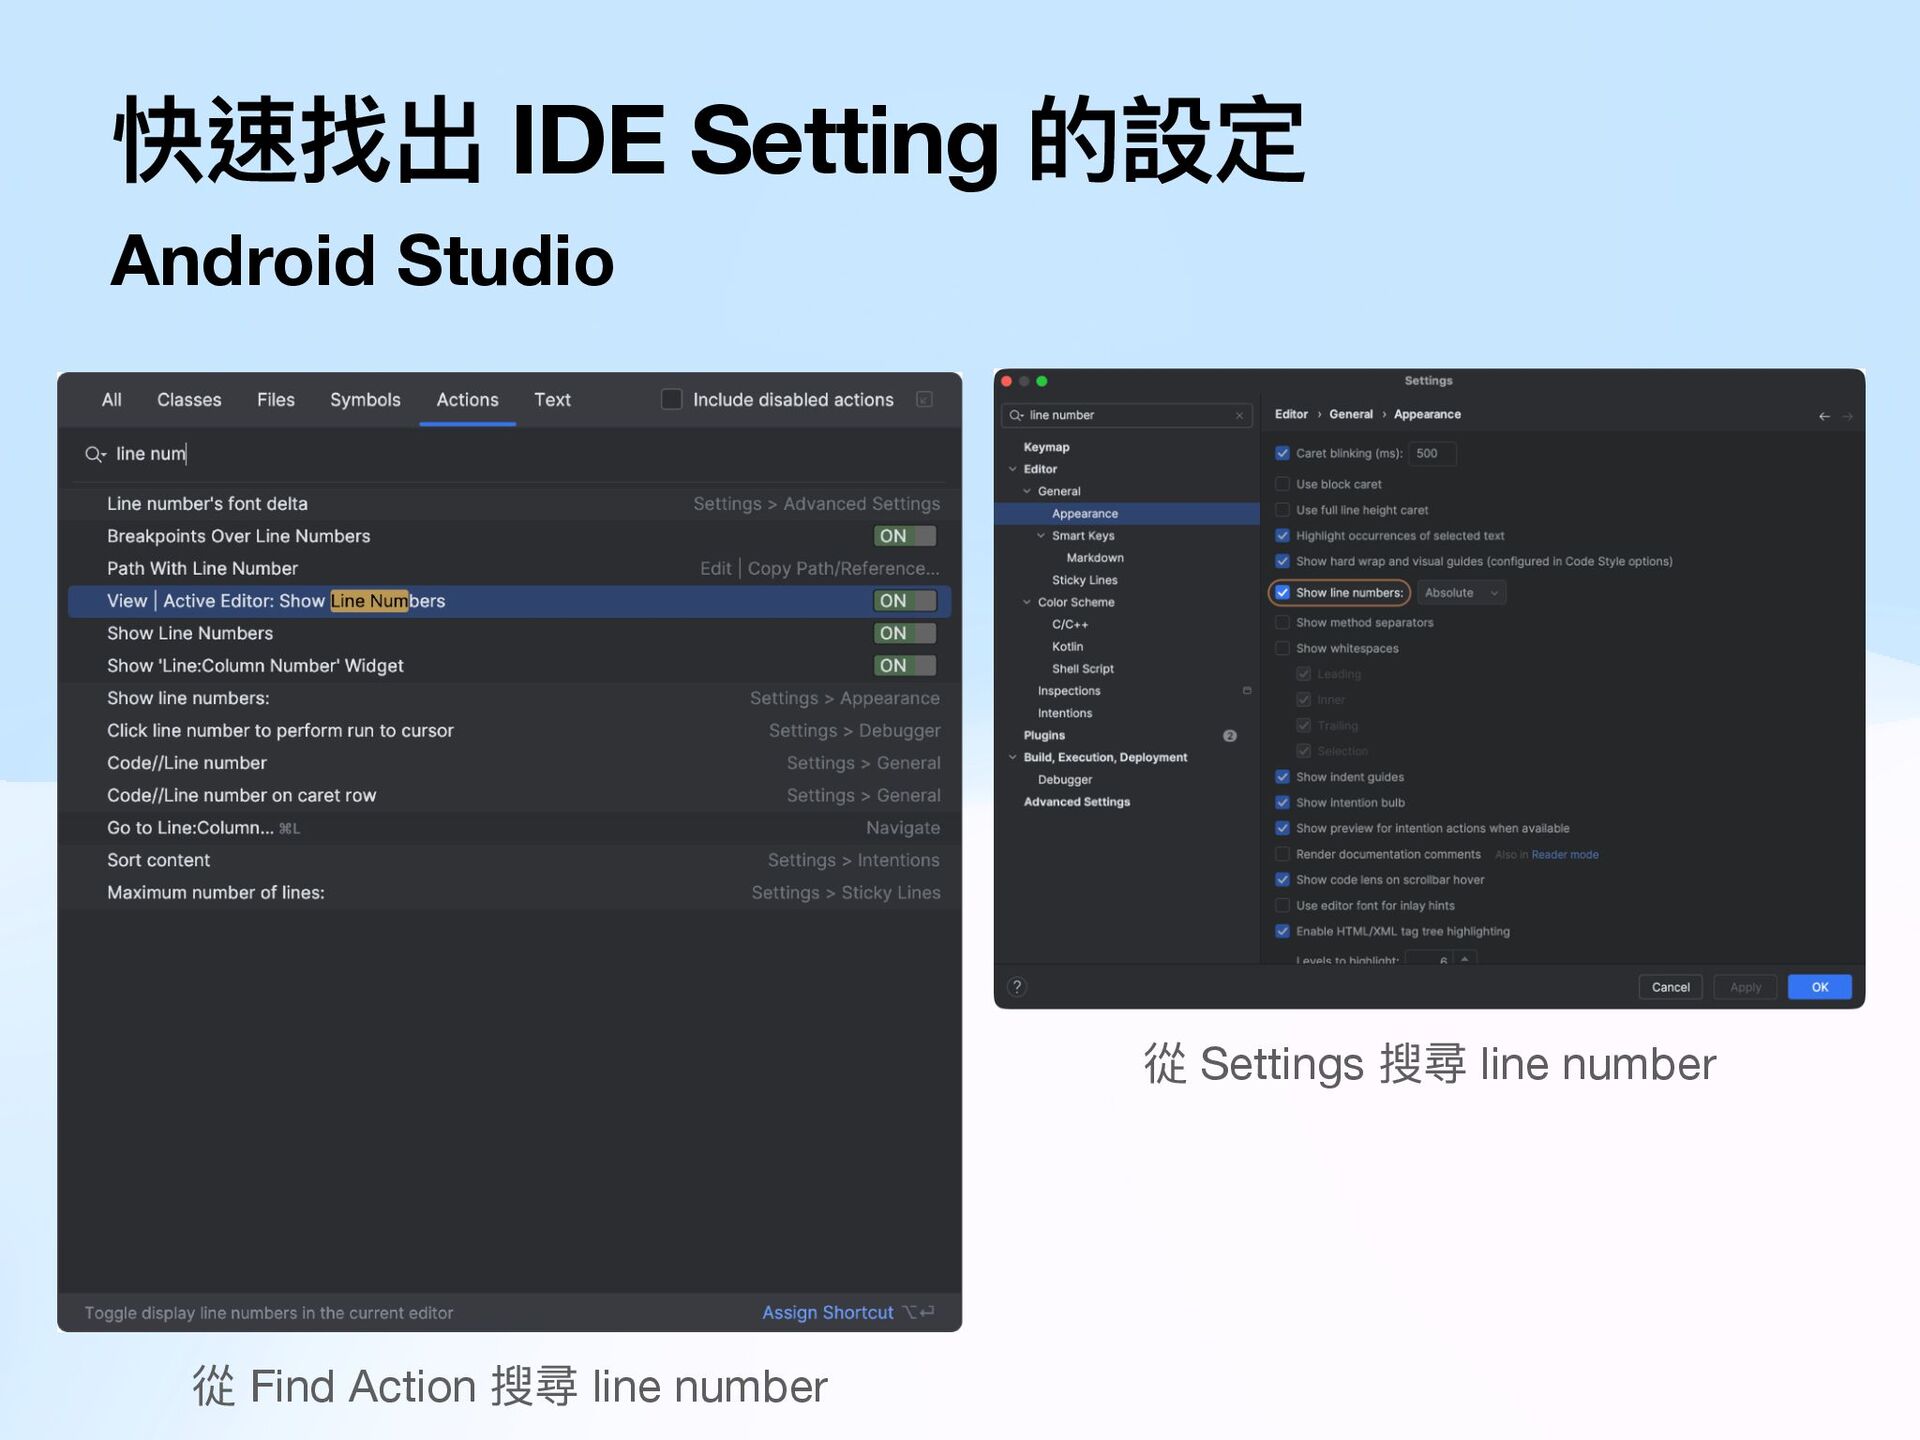
Task: Toggle Show 'Line:Column Number' Widget switch
Action: tap(905, 666)
